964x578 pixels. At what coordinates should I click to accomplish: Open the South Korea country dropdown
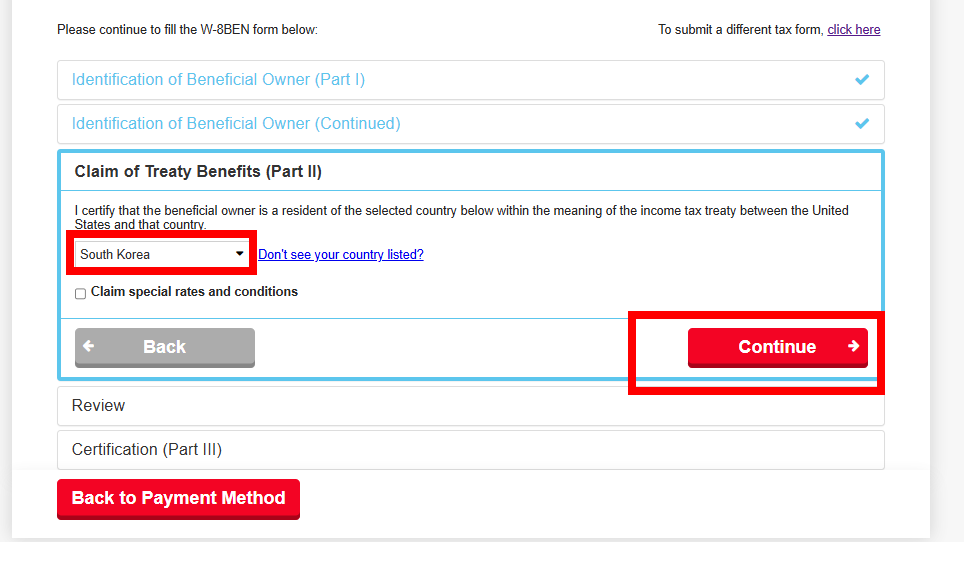pos(161,254)
